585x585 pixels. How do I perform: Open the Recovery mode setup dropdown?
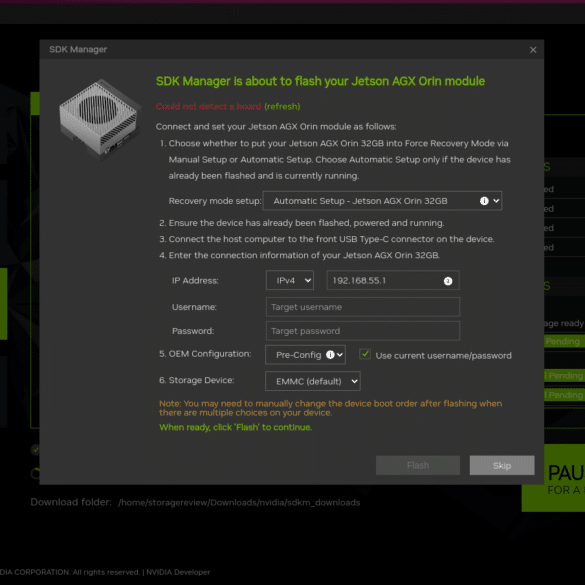[x=382, y=201]
